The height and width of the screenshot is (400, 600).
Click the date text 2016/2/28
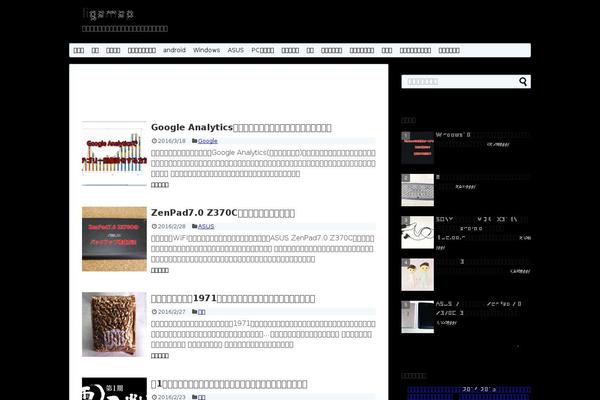pyautogui.click(x=171, y=226)
